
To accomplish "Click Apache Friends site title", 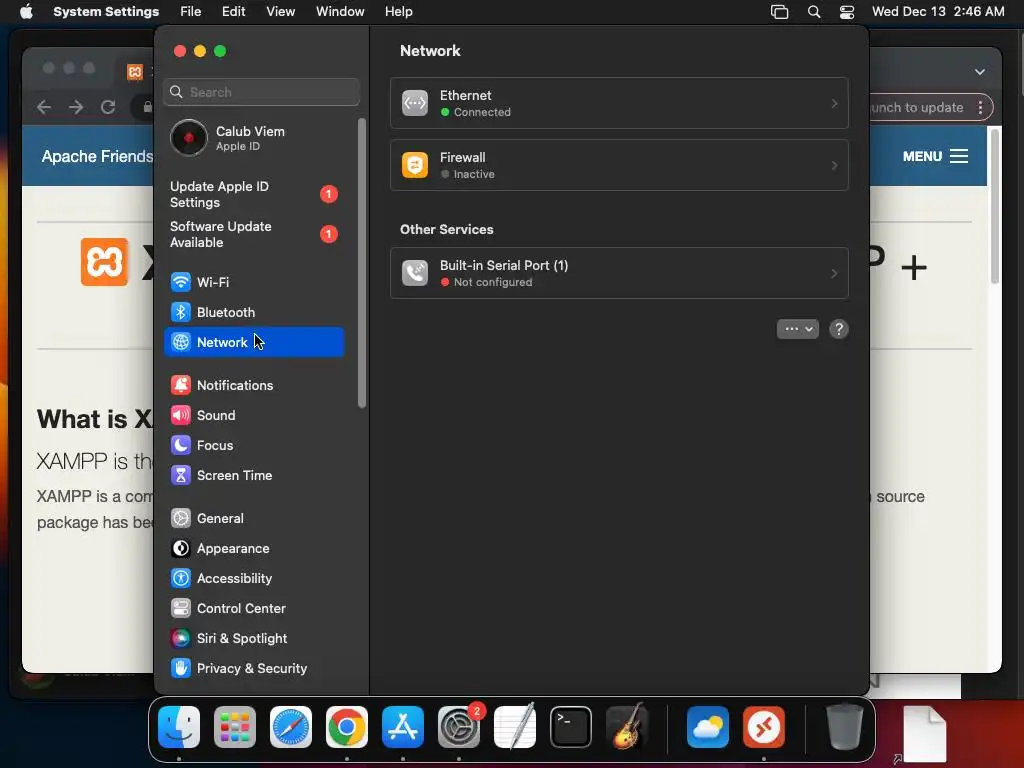I will tap(97, 157).
